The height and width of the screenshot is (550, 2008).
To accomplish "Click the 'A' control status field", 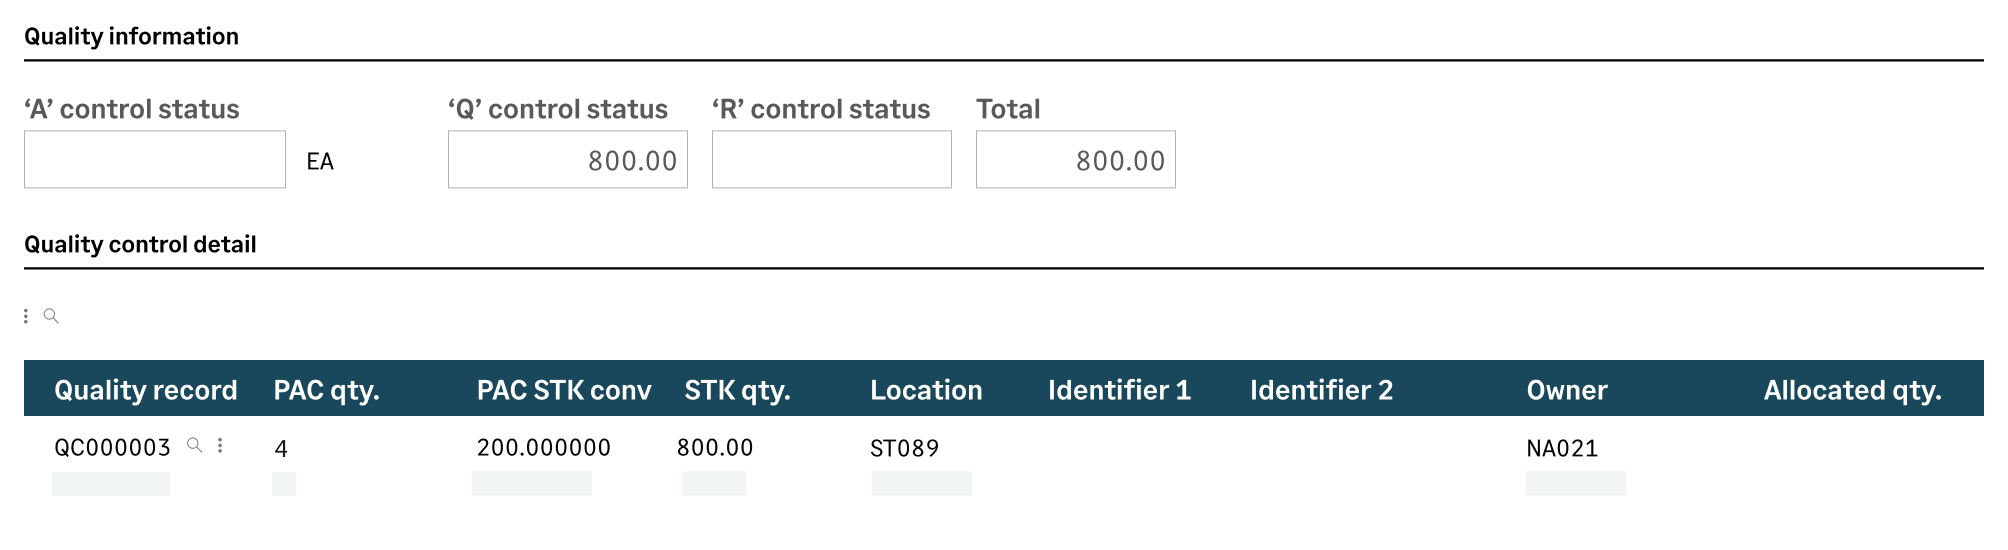I will pyautogui.click(x=155, y=159).
